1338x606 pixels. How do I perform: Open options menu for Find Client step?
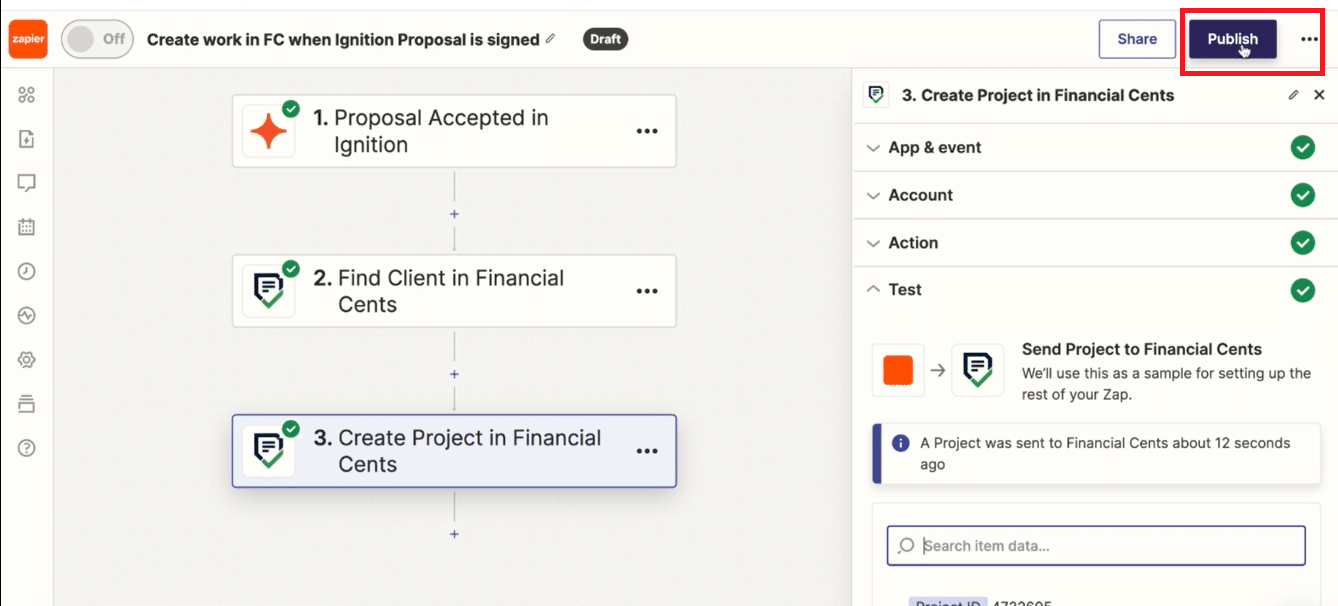[647, 291]
